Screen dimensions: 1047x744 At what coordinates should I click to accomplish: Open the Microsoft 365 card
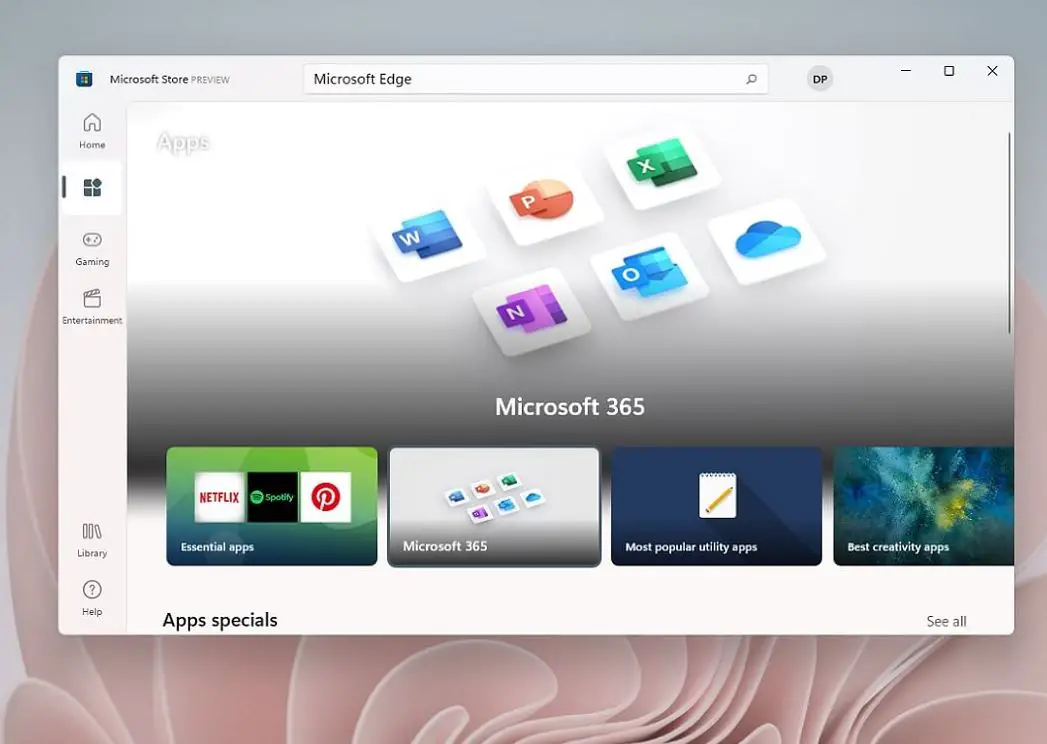tap(494, 506)
